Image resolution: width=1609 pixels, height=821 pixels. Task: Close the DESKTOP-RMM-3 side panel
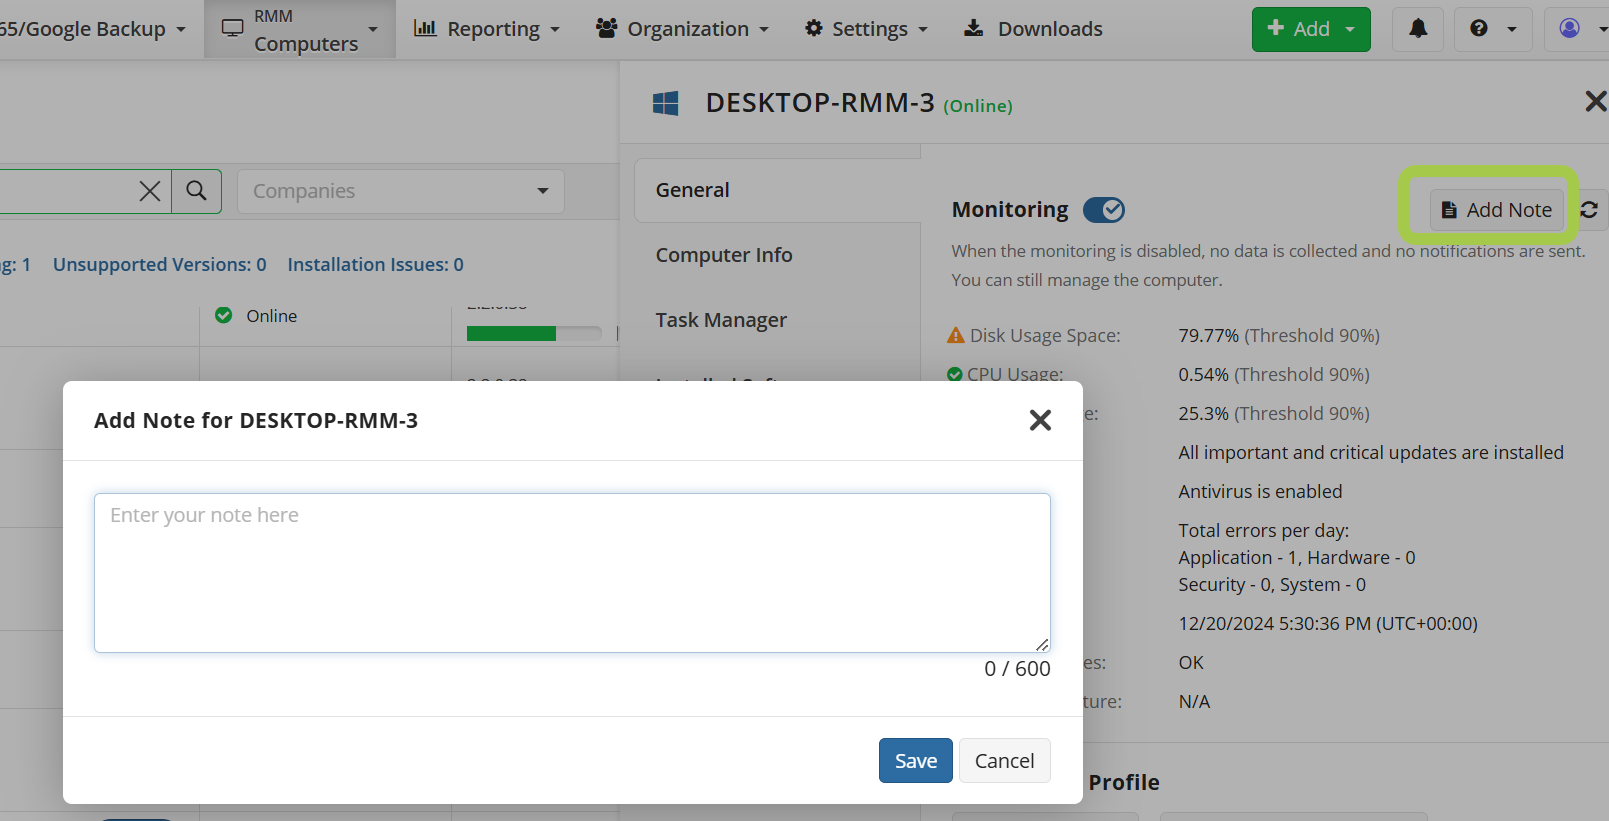point(1595,101)
